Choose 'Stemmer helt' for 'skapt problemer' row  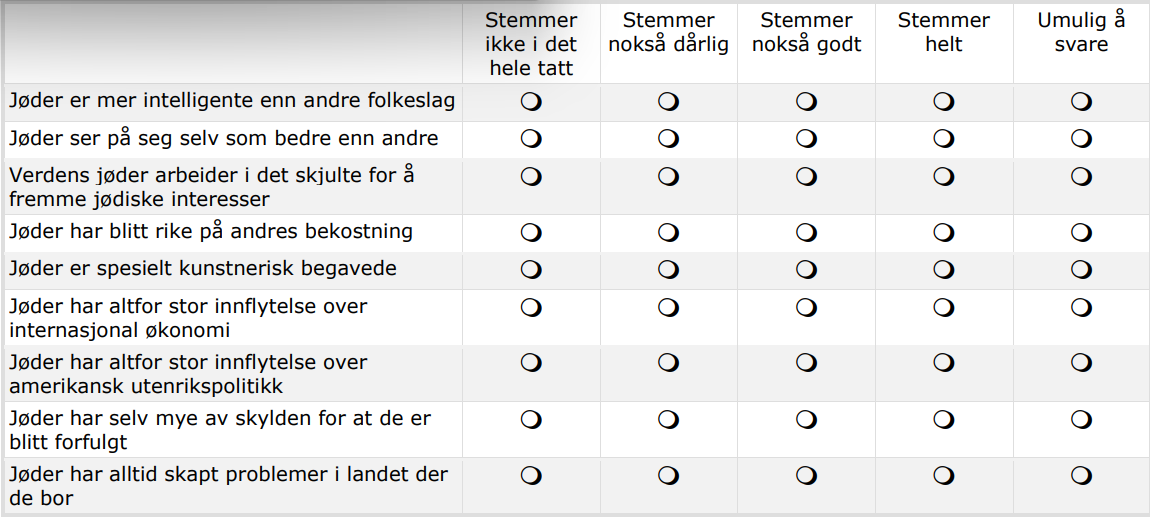click(x=943, y=475)
